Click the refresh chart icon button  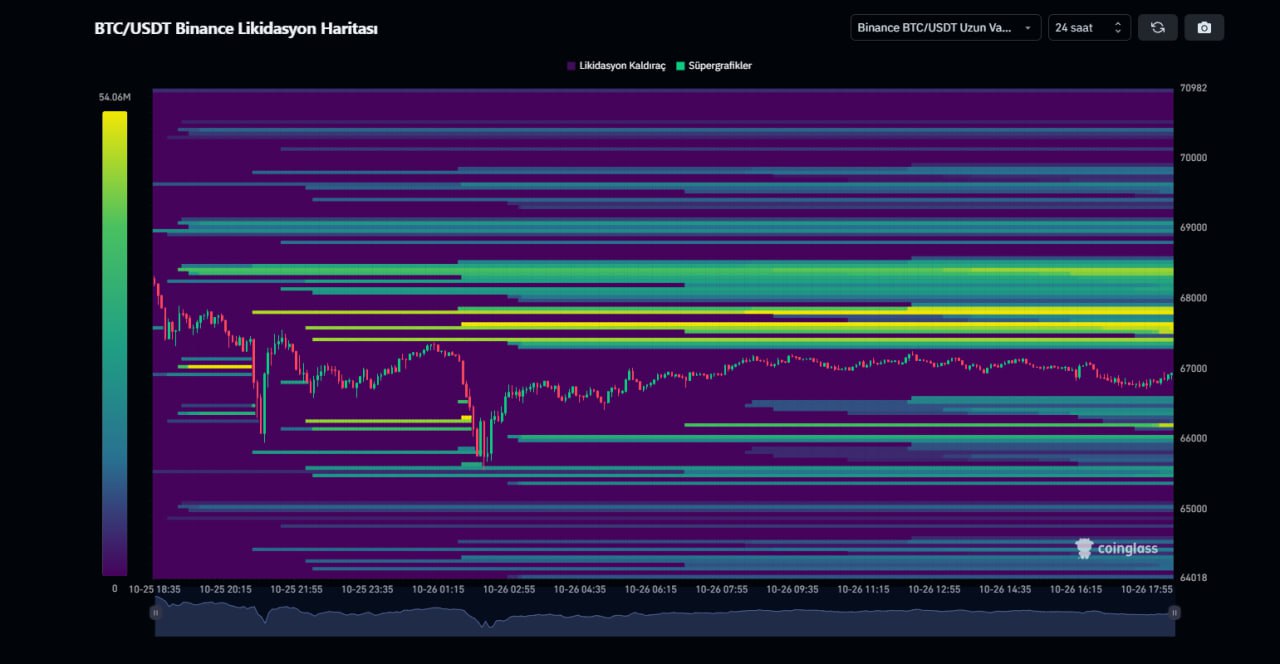(x=1158, y=28)
